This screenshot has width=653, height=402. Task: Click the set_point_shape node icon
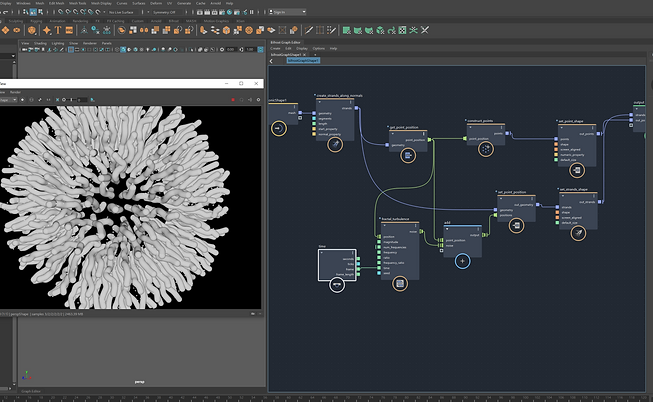tap(577, 170)
